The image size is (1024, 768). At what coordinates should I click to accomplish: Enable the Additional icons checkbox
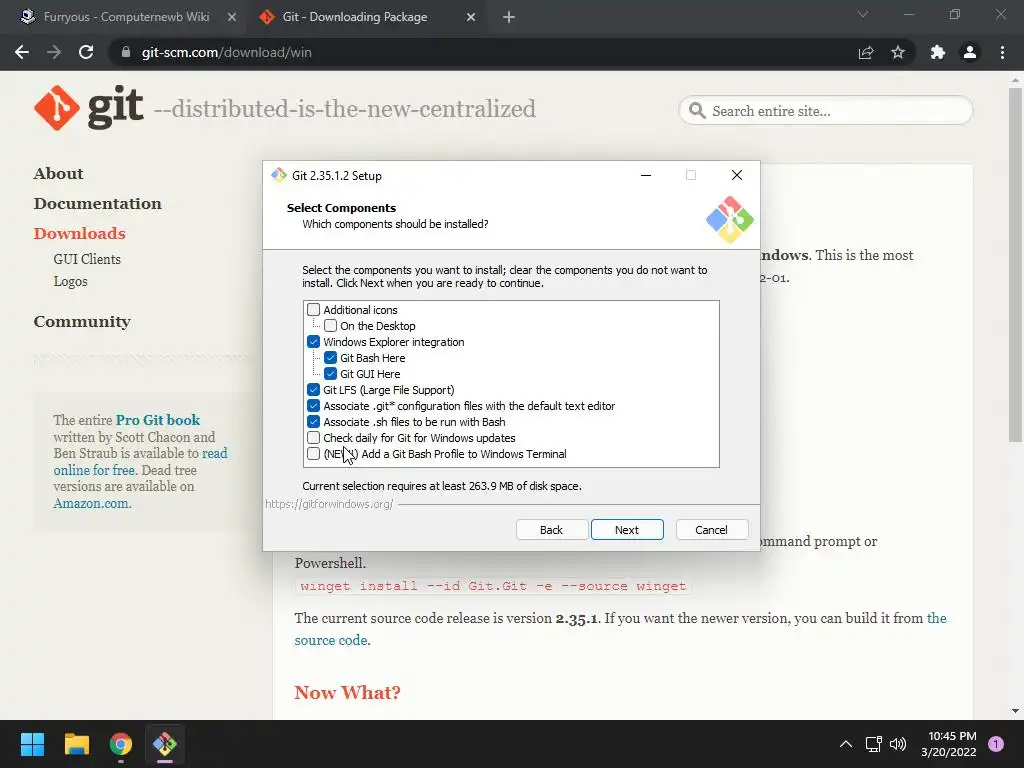pos(313,310)
